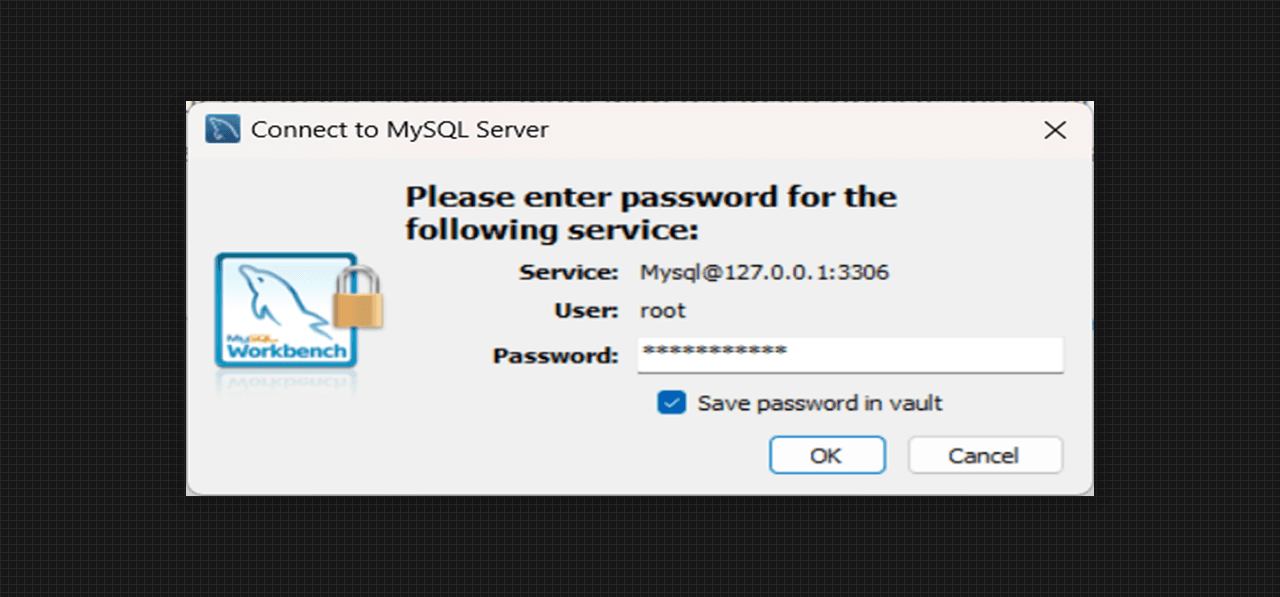Click the 'Please enter password' heading
1280x597 pixels.
tap(650, 196)
